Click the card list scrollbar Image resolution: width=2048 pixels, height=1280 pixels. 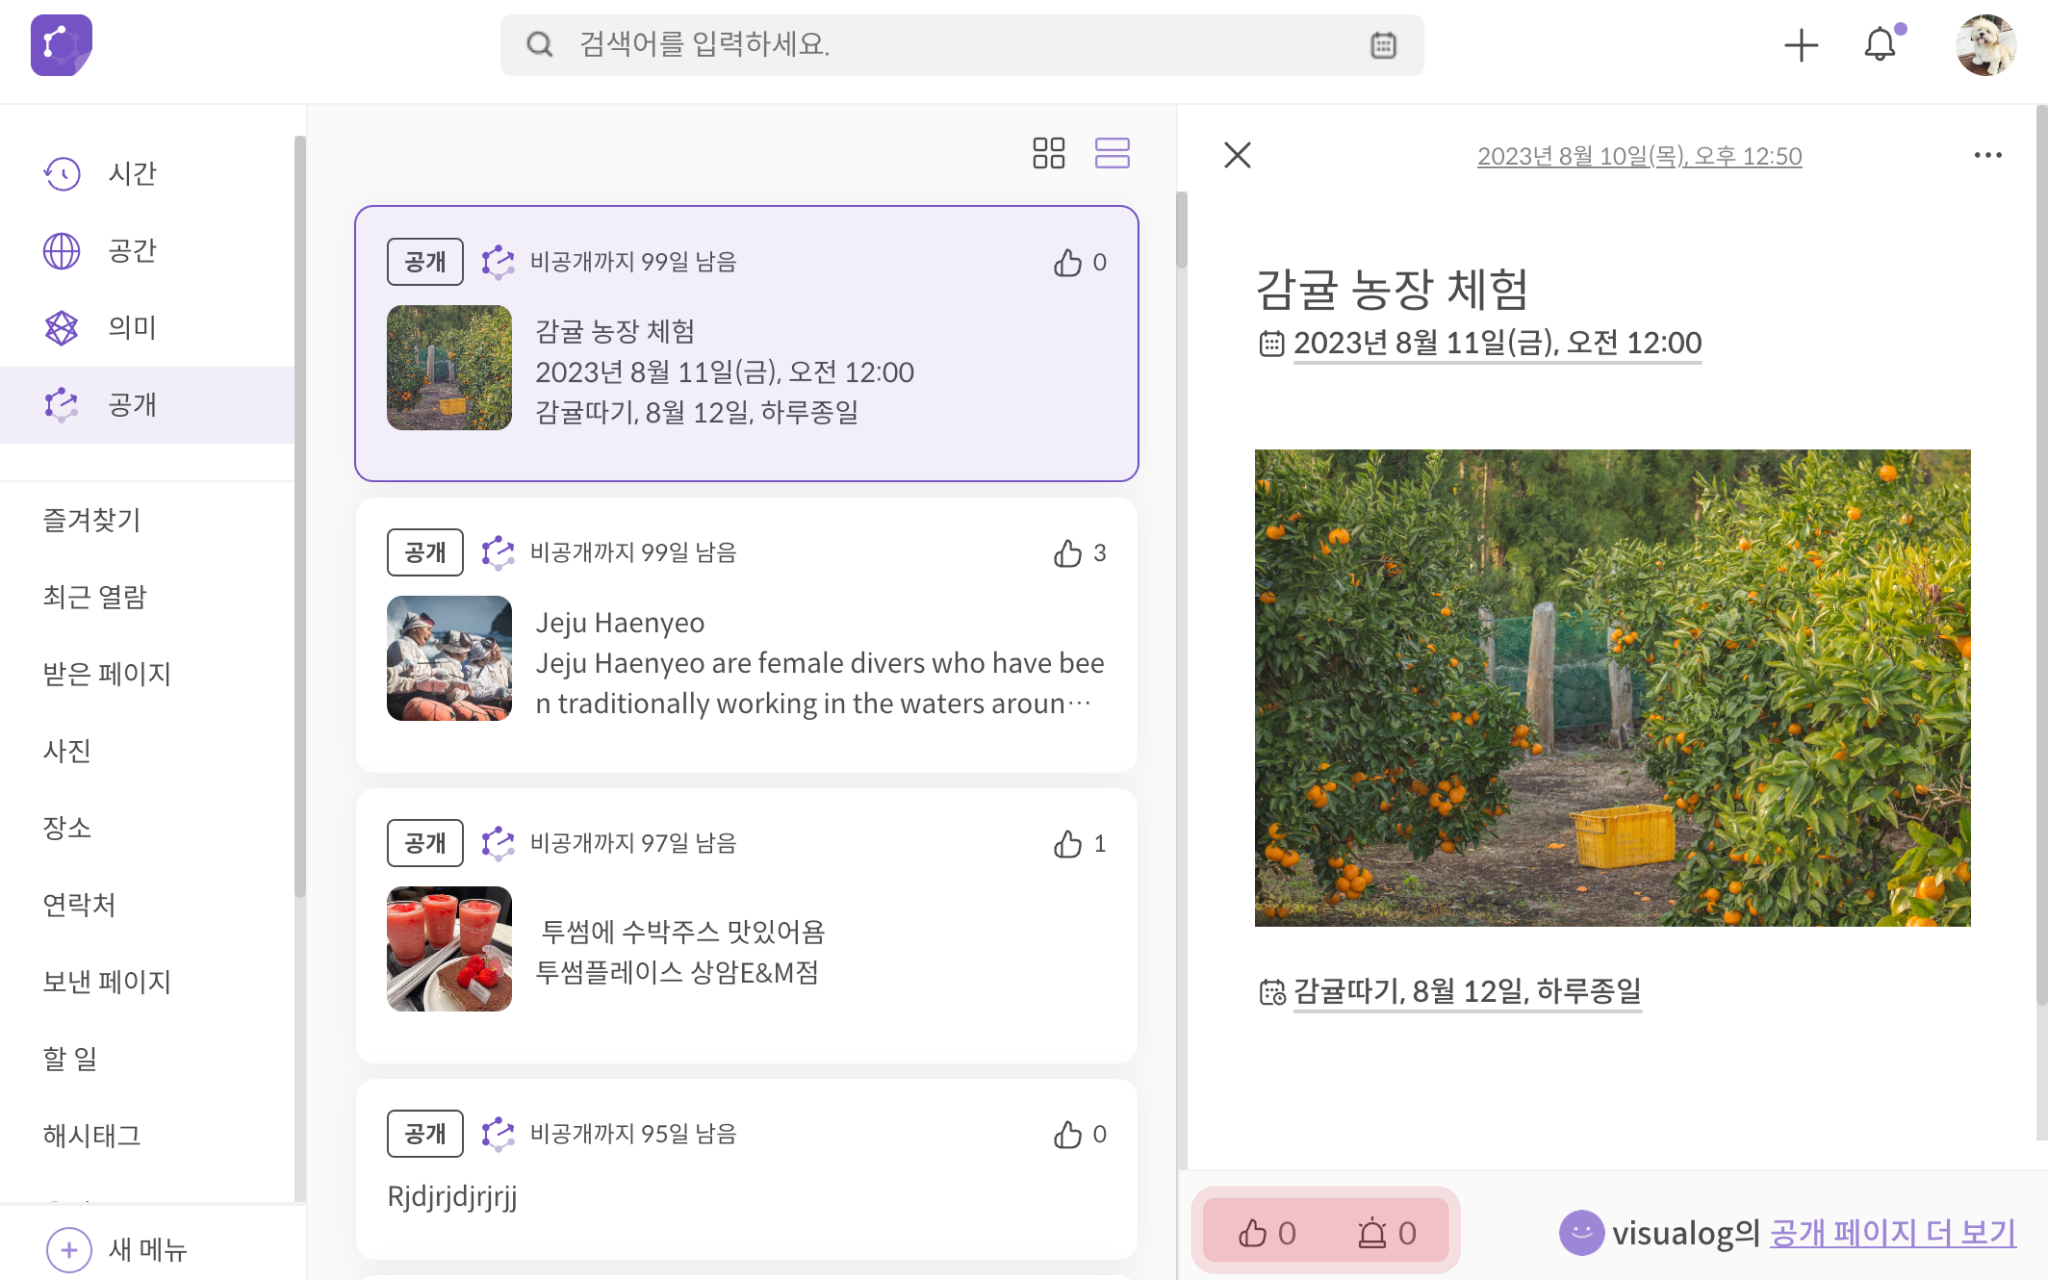1181,230
